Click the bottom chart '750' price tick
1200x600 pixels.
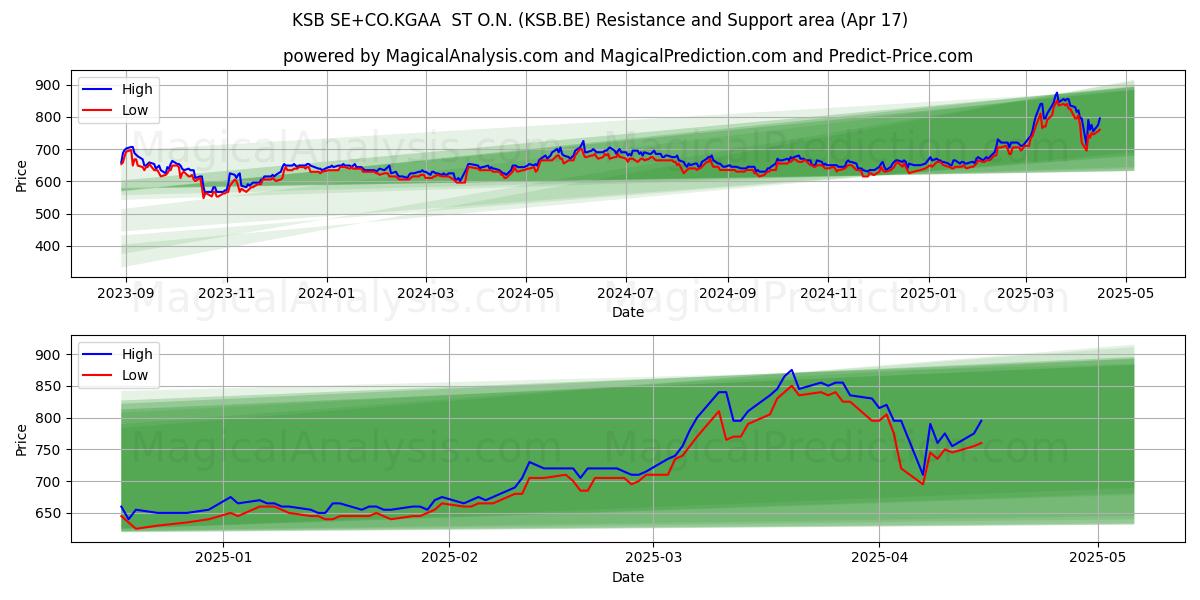[x=50, y=450]
